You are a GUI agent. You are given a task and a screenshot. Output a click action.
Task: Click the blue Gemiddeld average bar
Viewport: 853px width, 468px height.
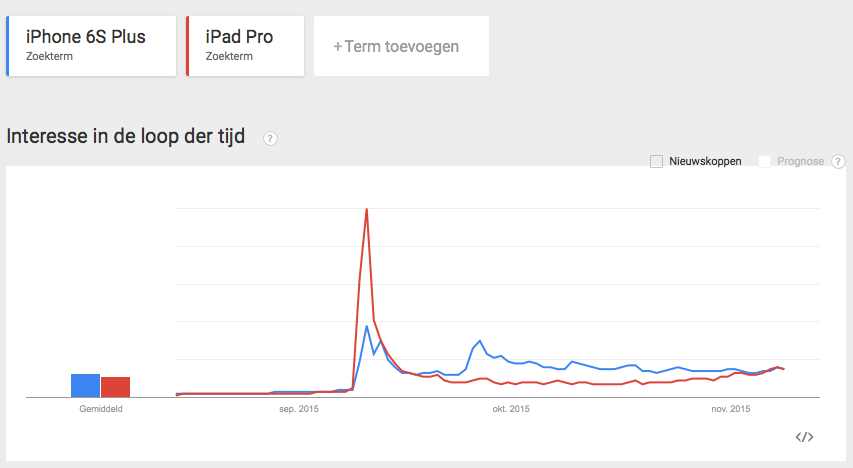pos(85,385)
